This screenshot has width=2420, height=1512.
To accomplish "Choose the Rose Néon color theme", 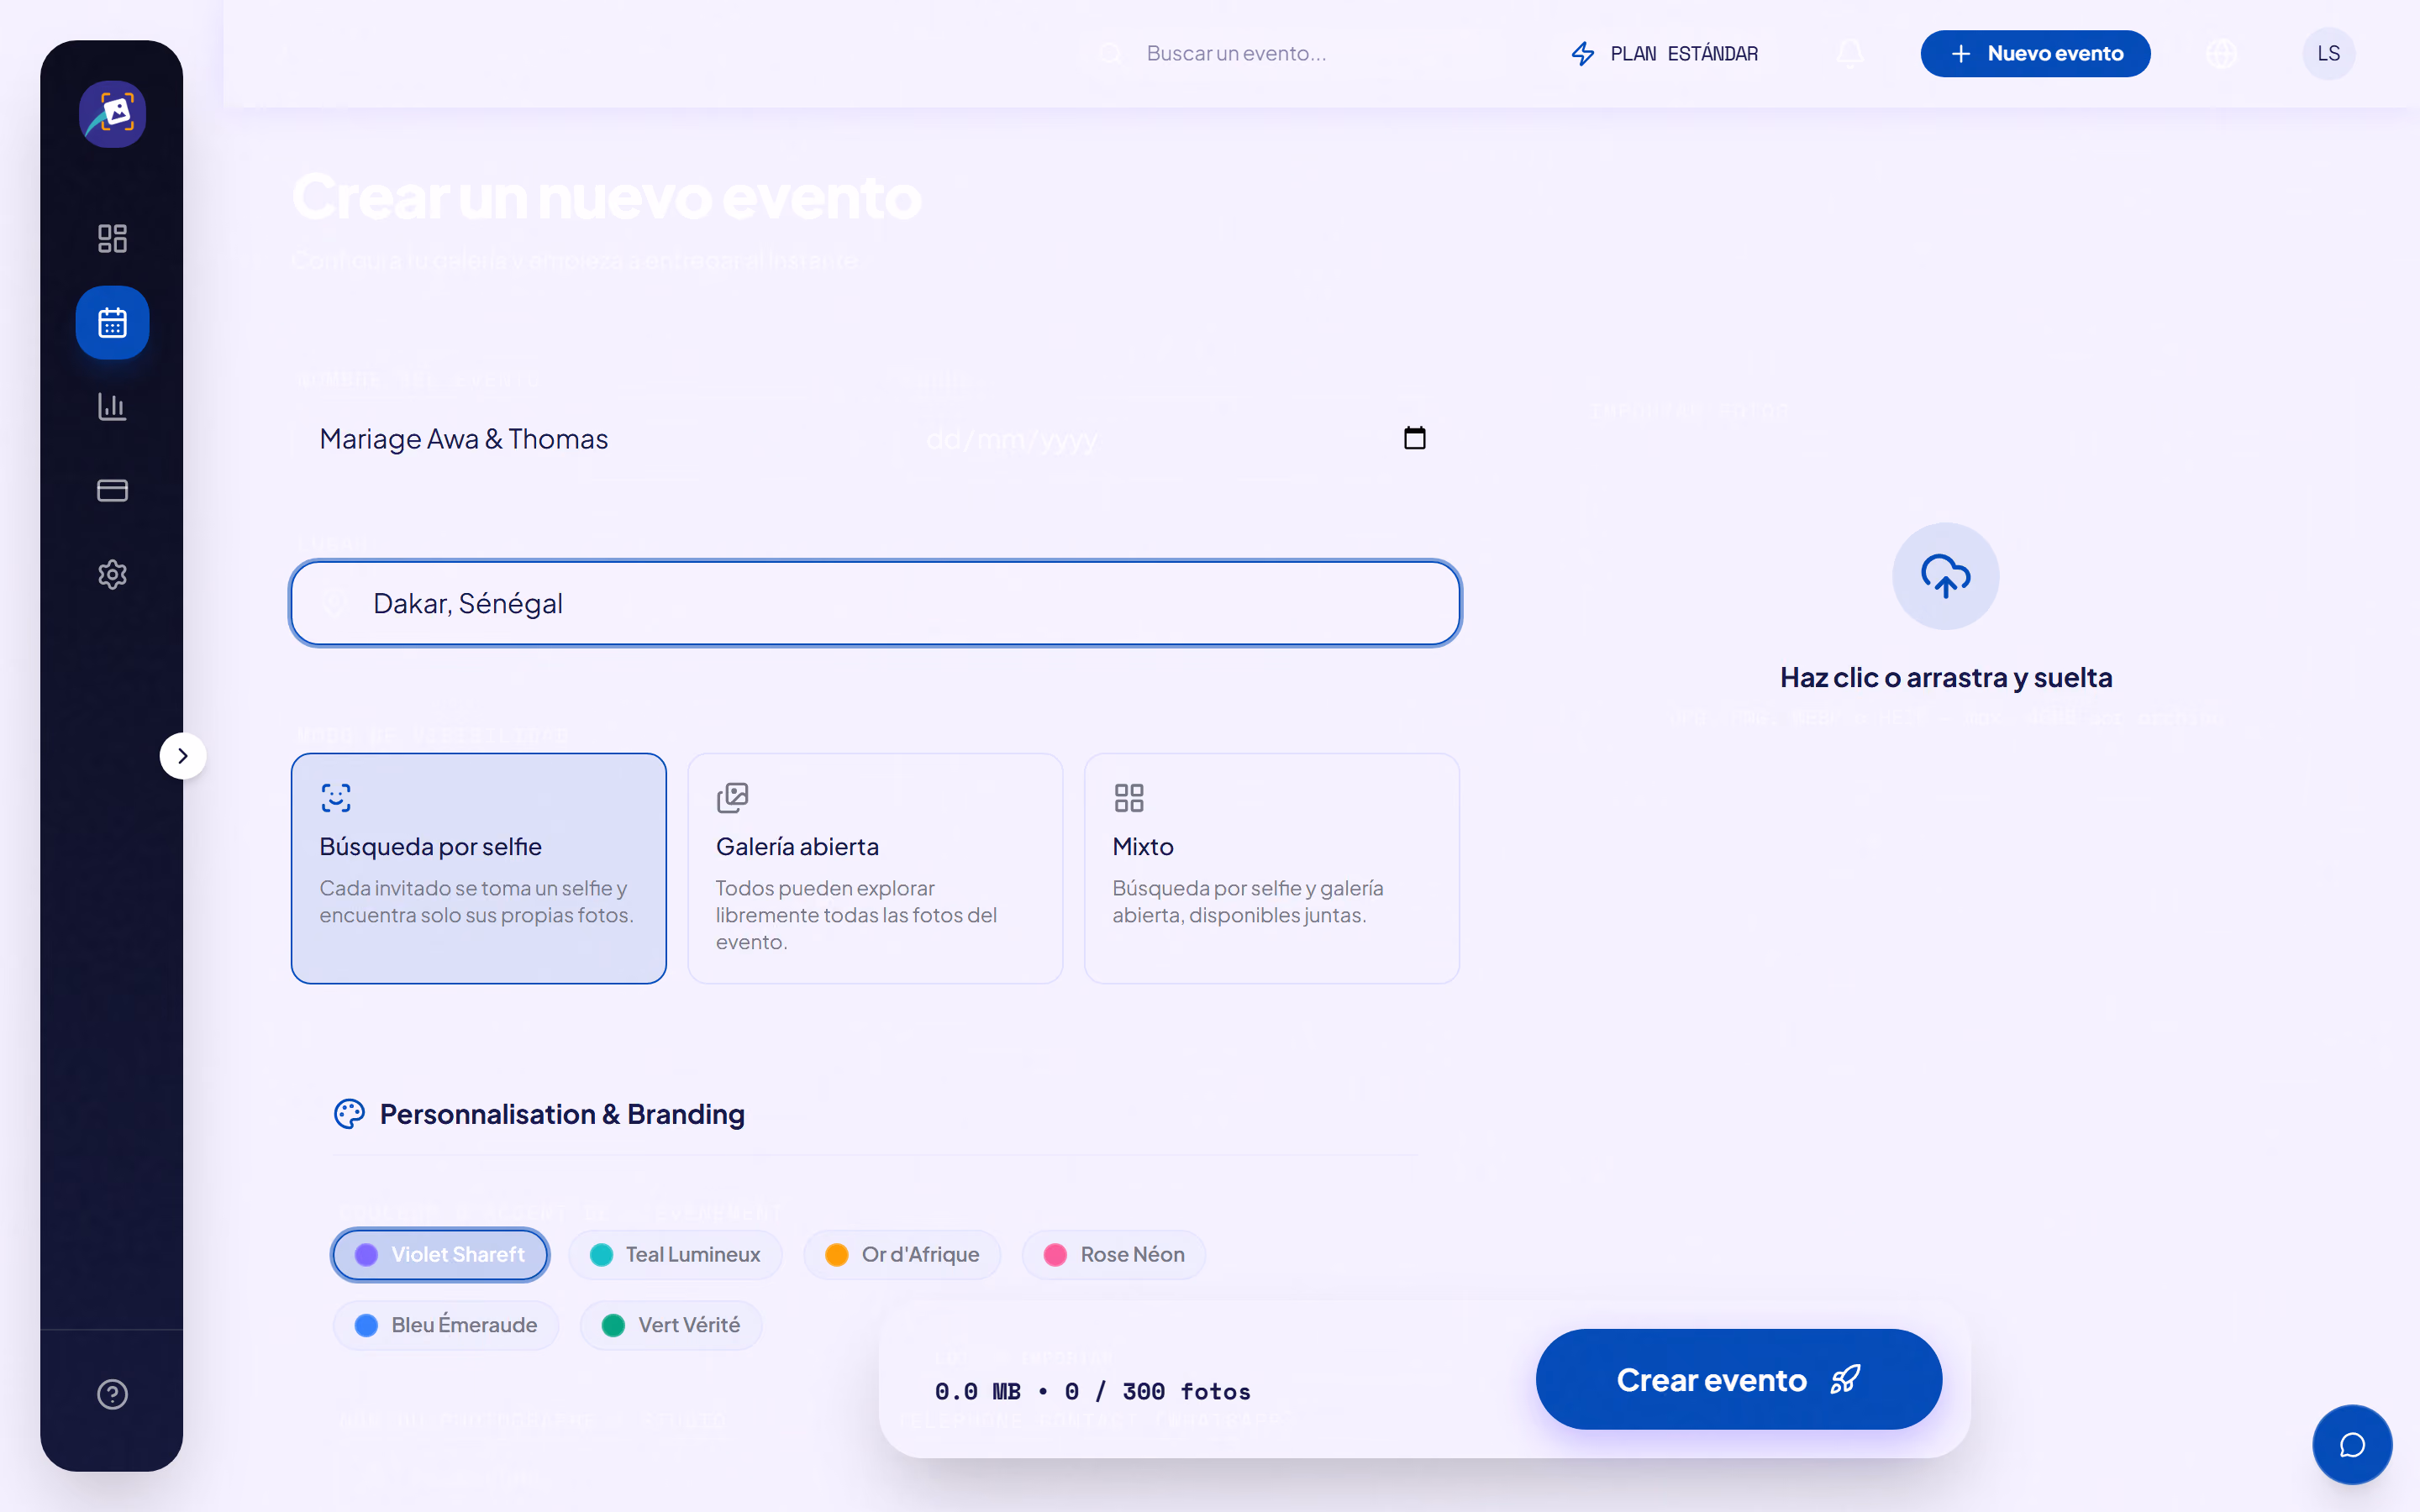I will 1114,1254.
